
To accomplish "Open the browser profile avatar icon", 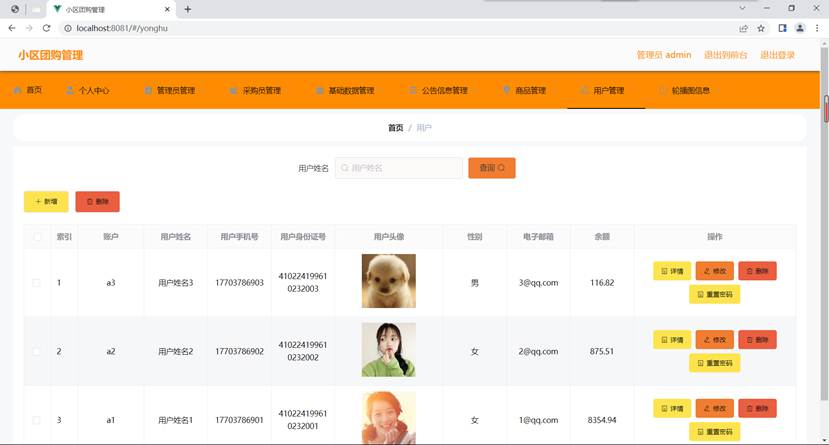I will coord(800,29).
